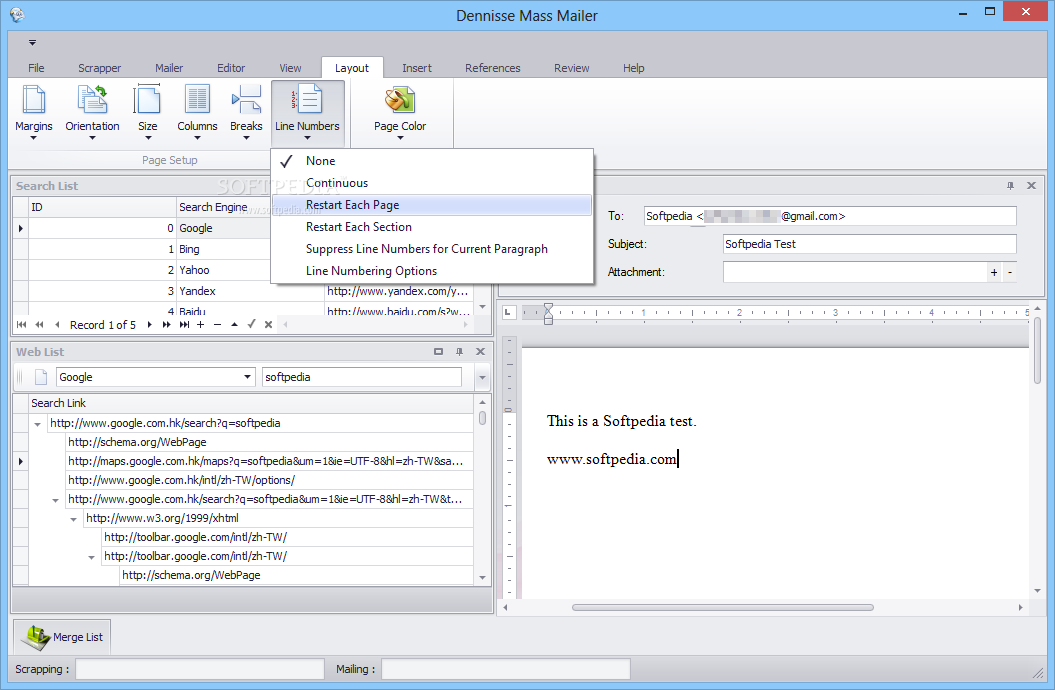Open Line Numbering Options
The height and width of the screenshot is (690, 1055).
(432, 271)
